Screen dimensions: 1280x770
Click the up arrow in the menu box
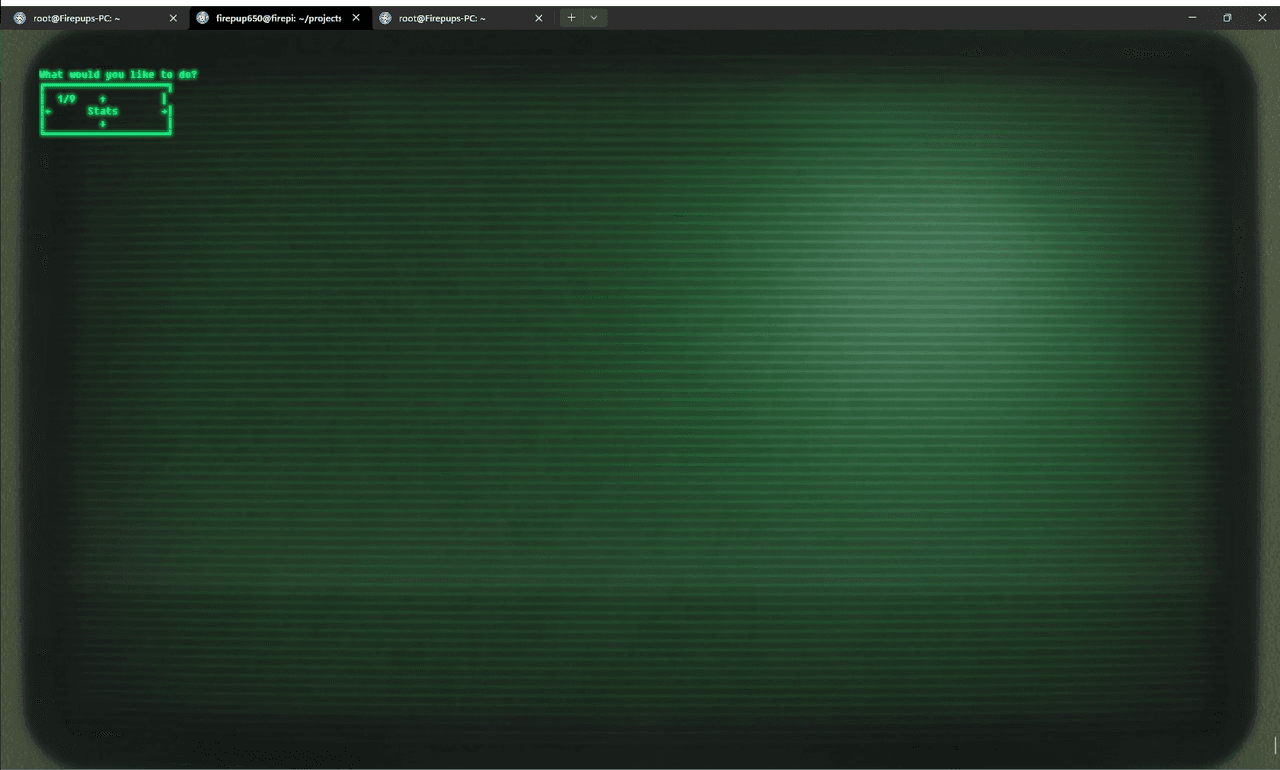(x=103, y=99)
